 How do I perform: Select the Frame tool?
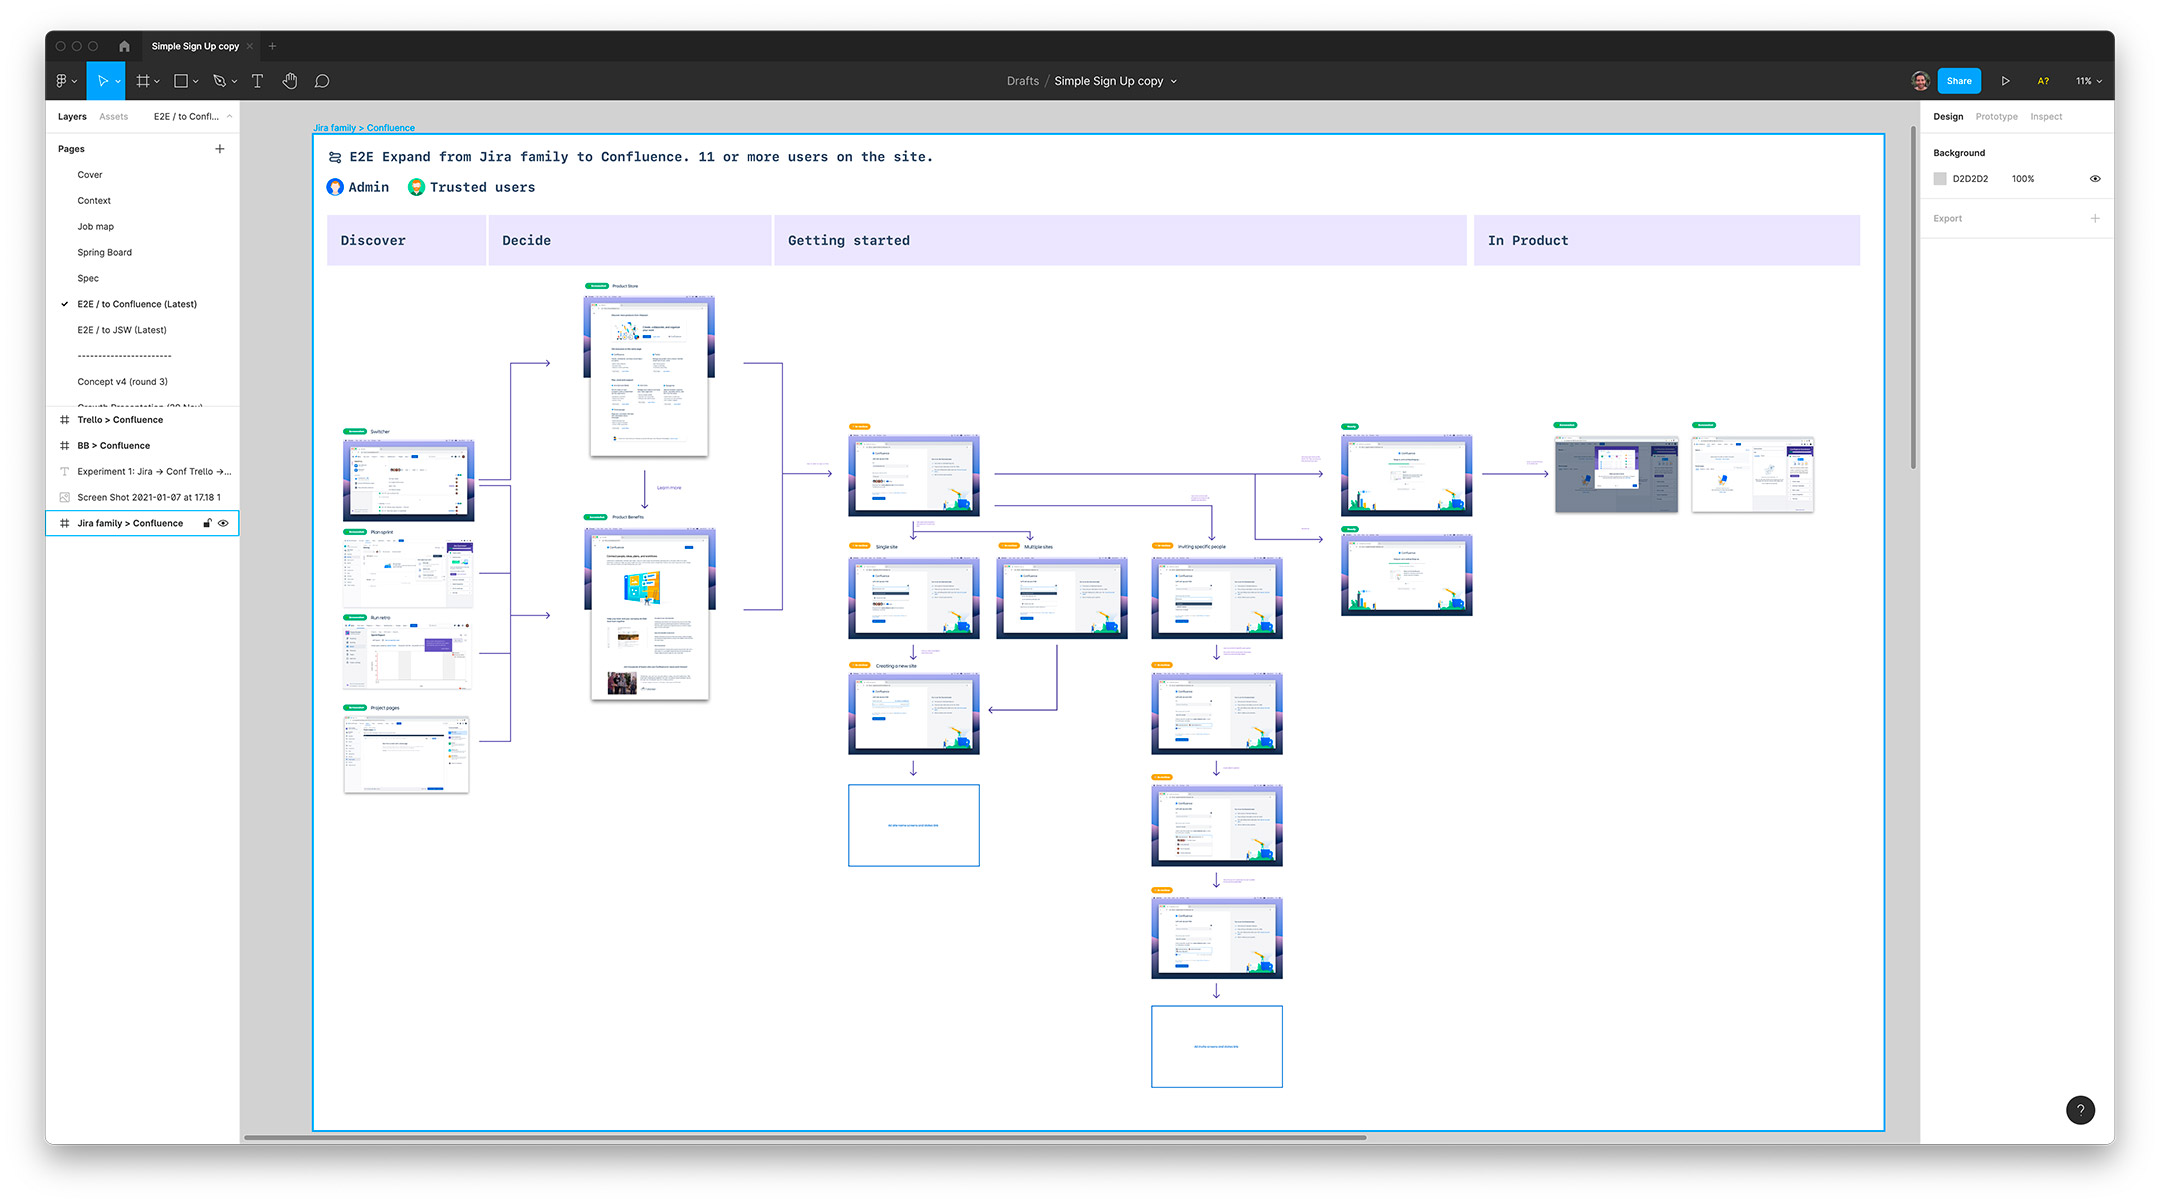click(143, 81)
